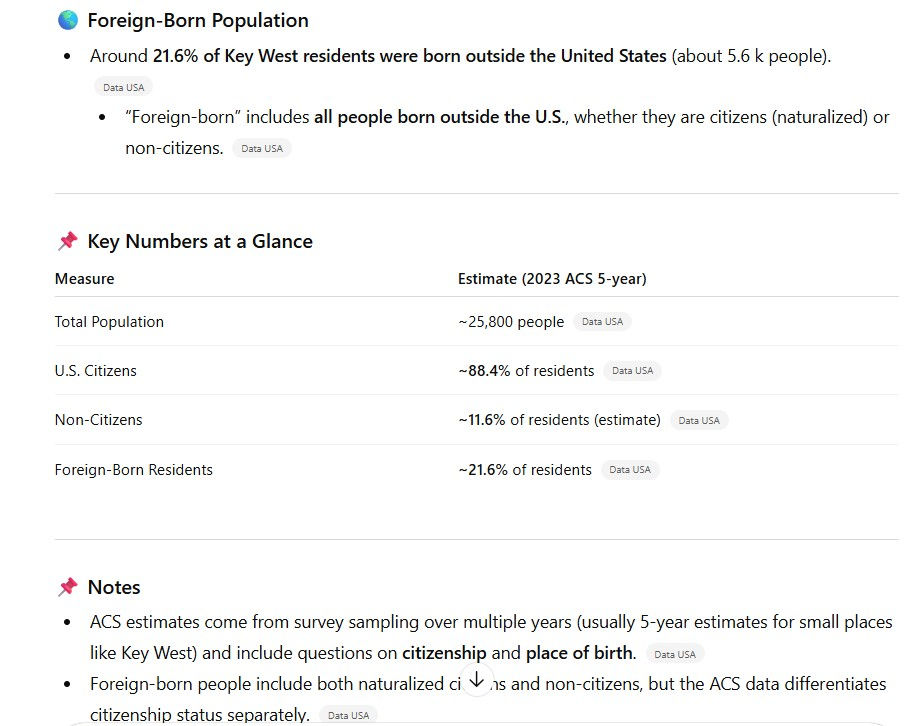The height and width of the screenshot is (726, 918).
Task: Open Data USA source for Foreign-Born Residents row
Action: pos(630,470)
